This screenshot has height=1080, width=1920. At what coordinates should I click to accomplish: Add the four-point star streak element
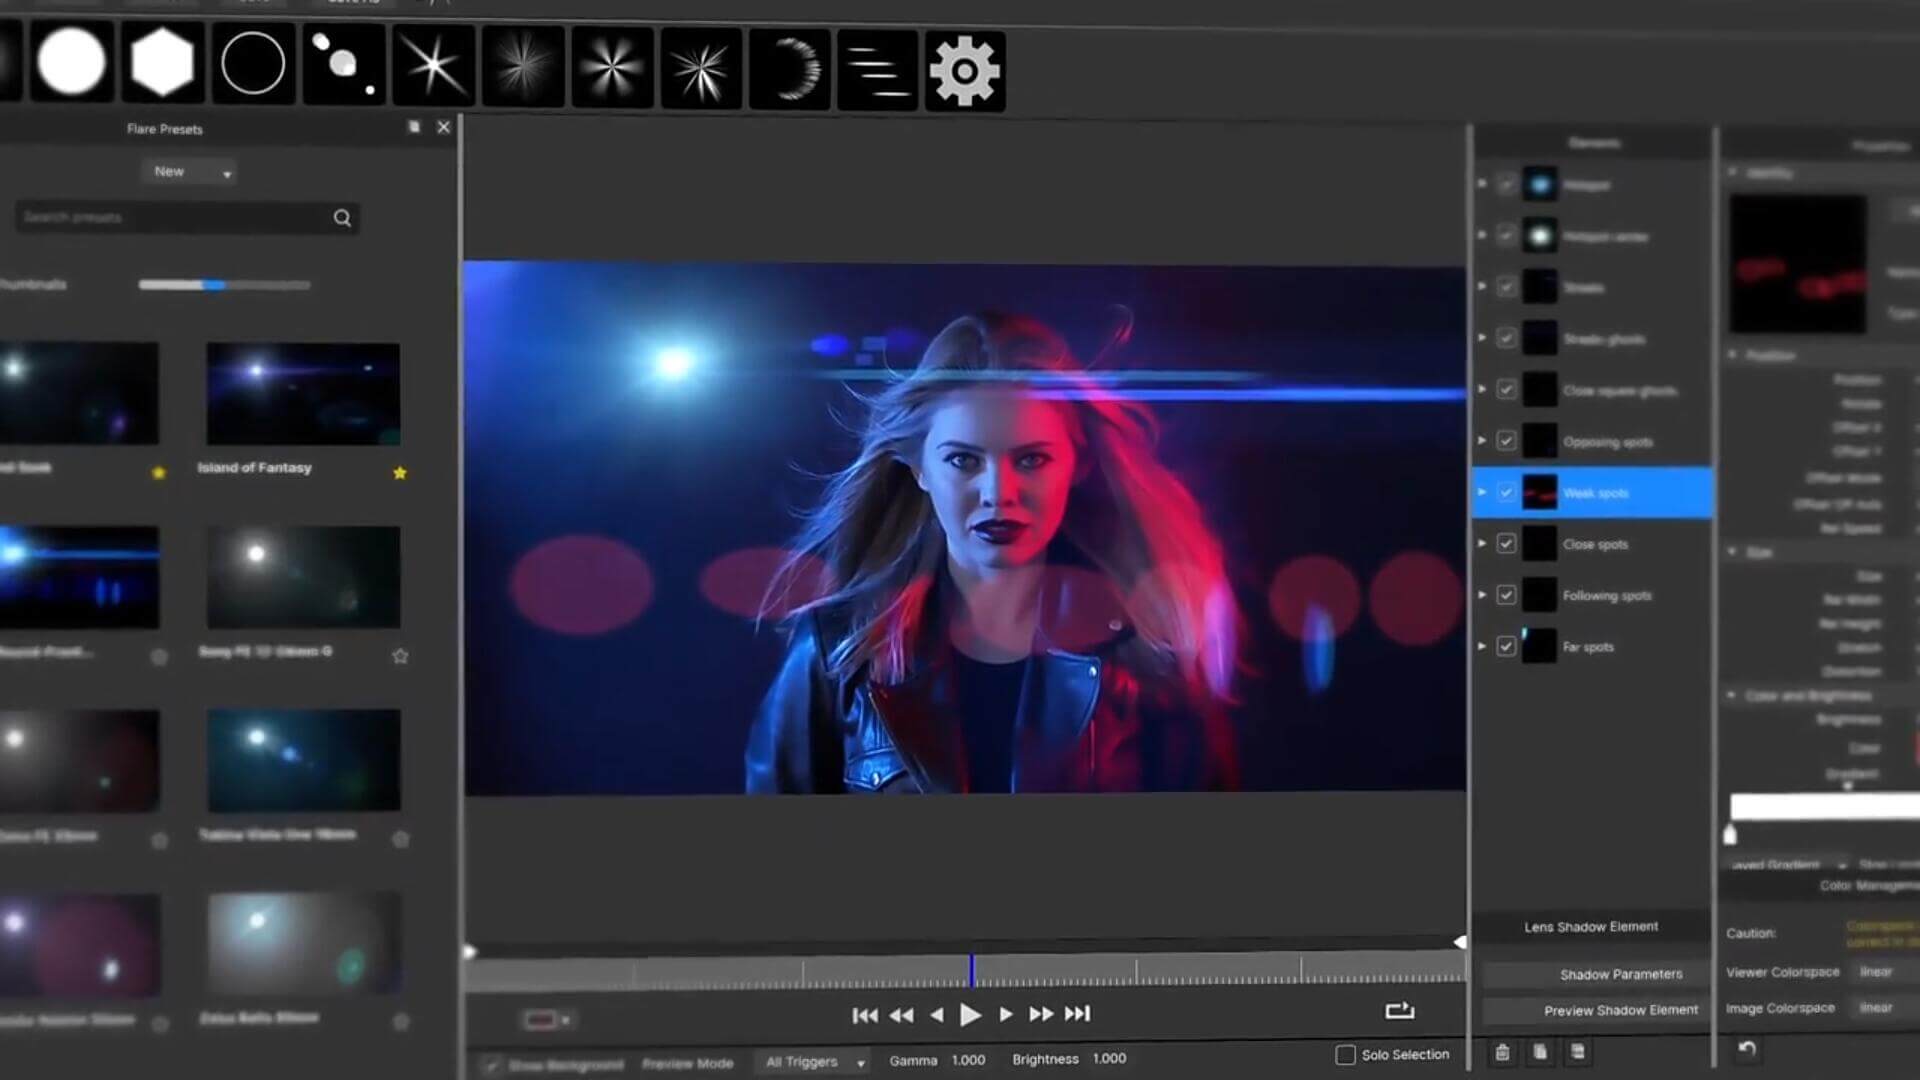point(433,66)
